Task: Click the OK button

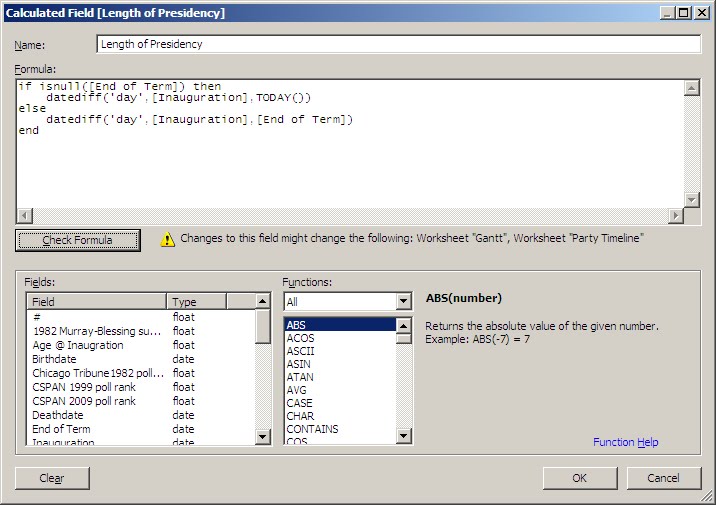Action: click(579, 478)
